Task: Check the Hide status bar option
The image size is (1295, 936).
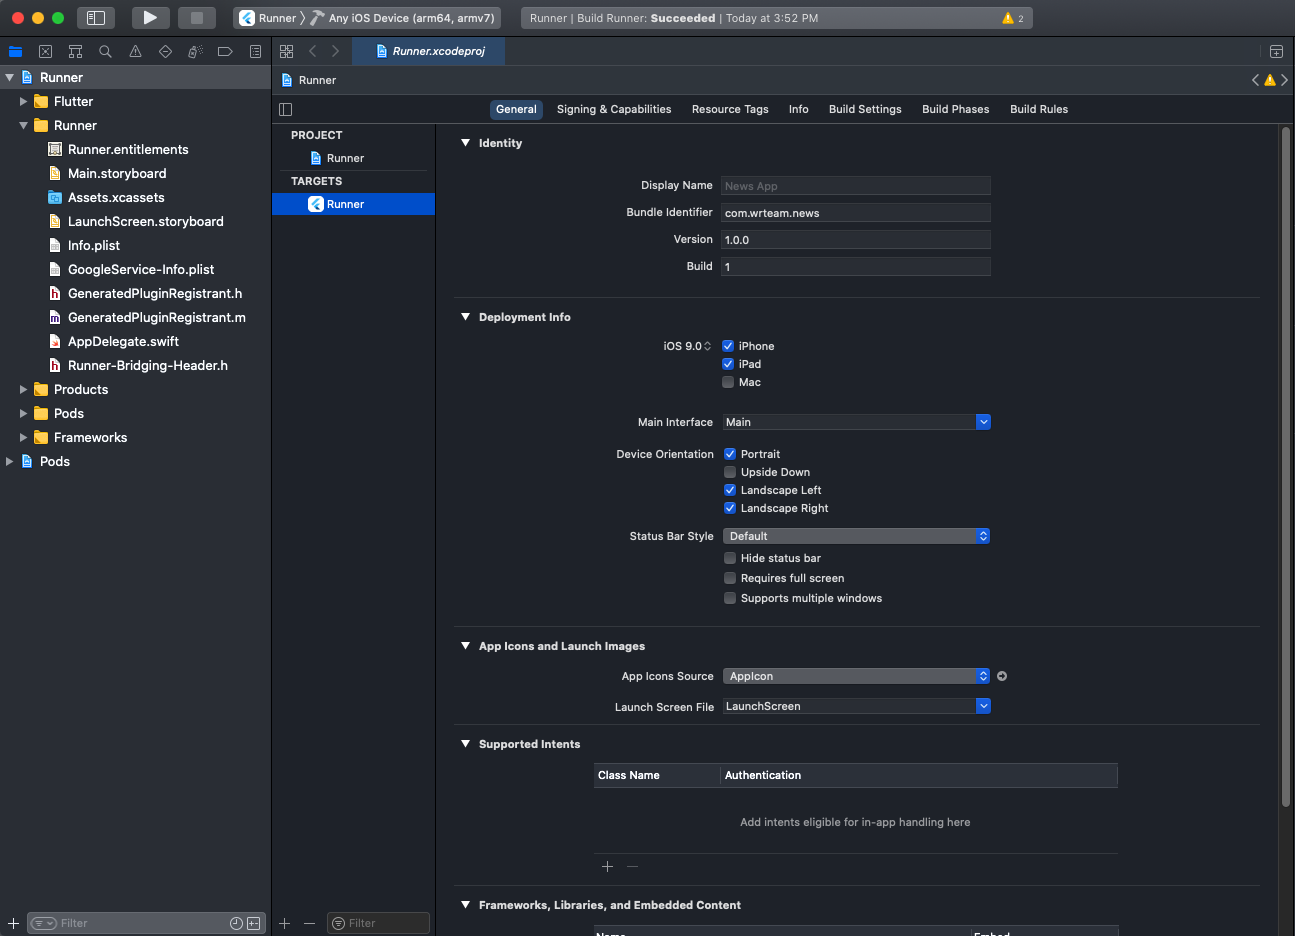Action: coord(730,558)
